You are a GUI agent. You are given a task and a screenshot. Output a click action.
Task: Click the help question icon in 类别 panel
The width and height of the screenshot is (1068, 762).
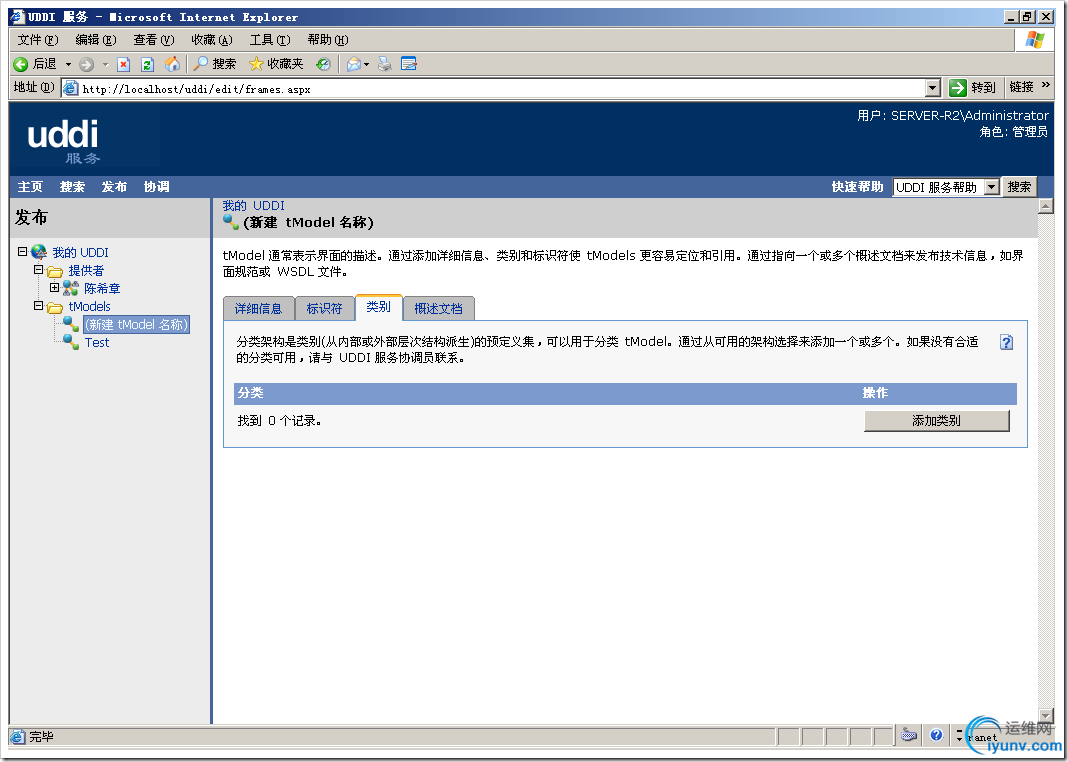pos(1006,342)
